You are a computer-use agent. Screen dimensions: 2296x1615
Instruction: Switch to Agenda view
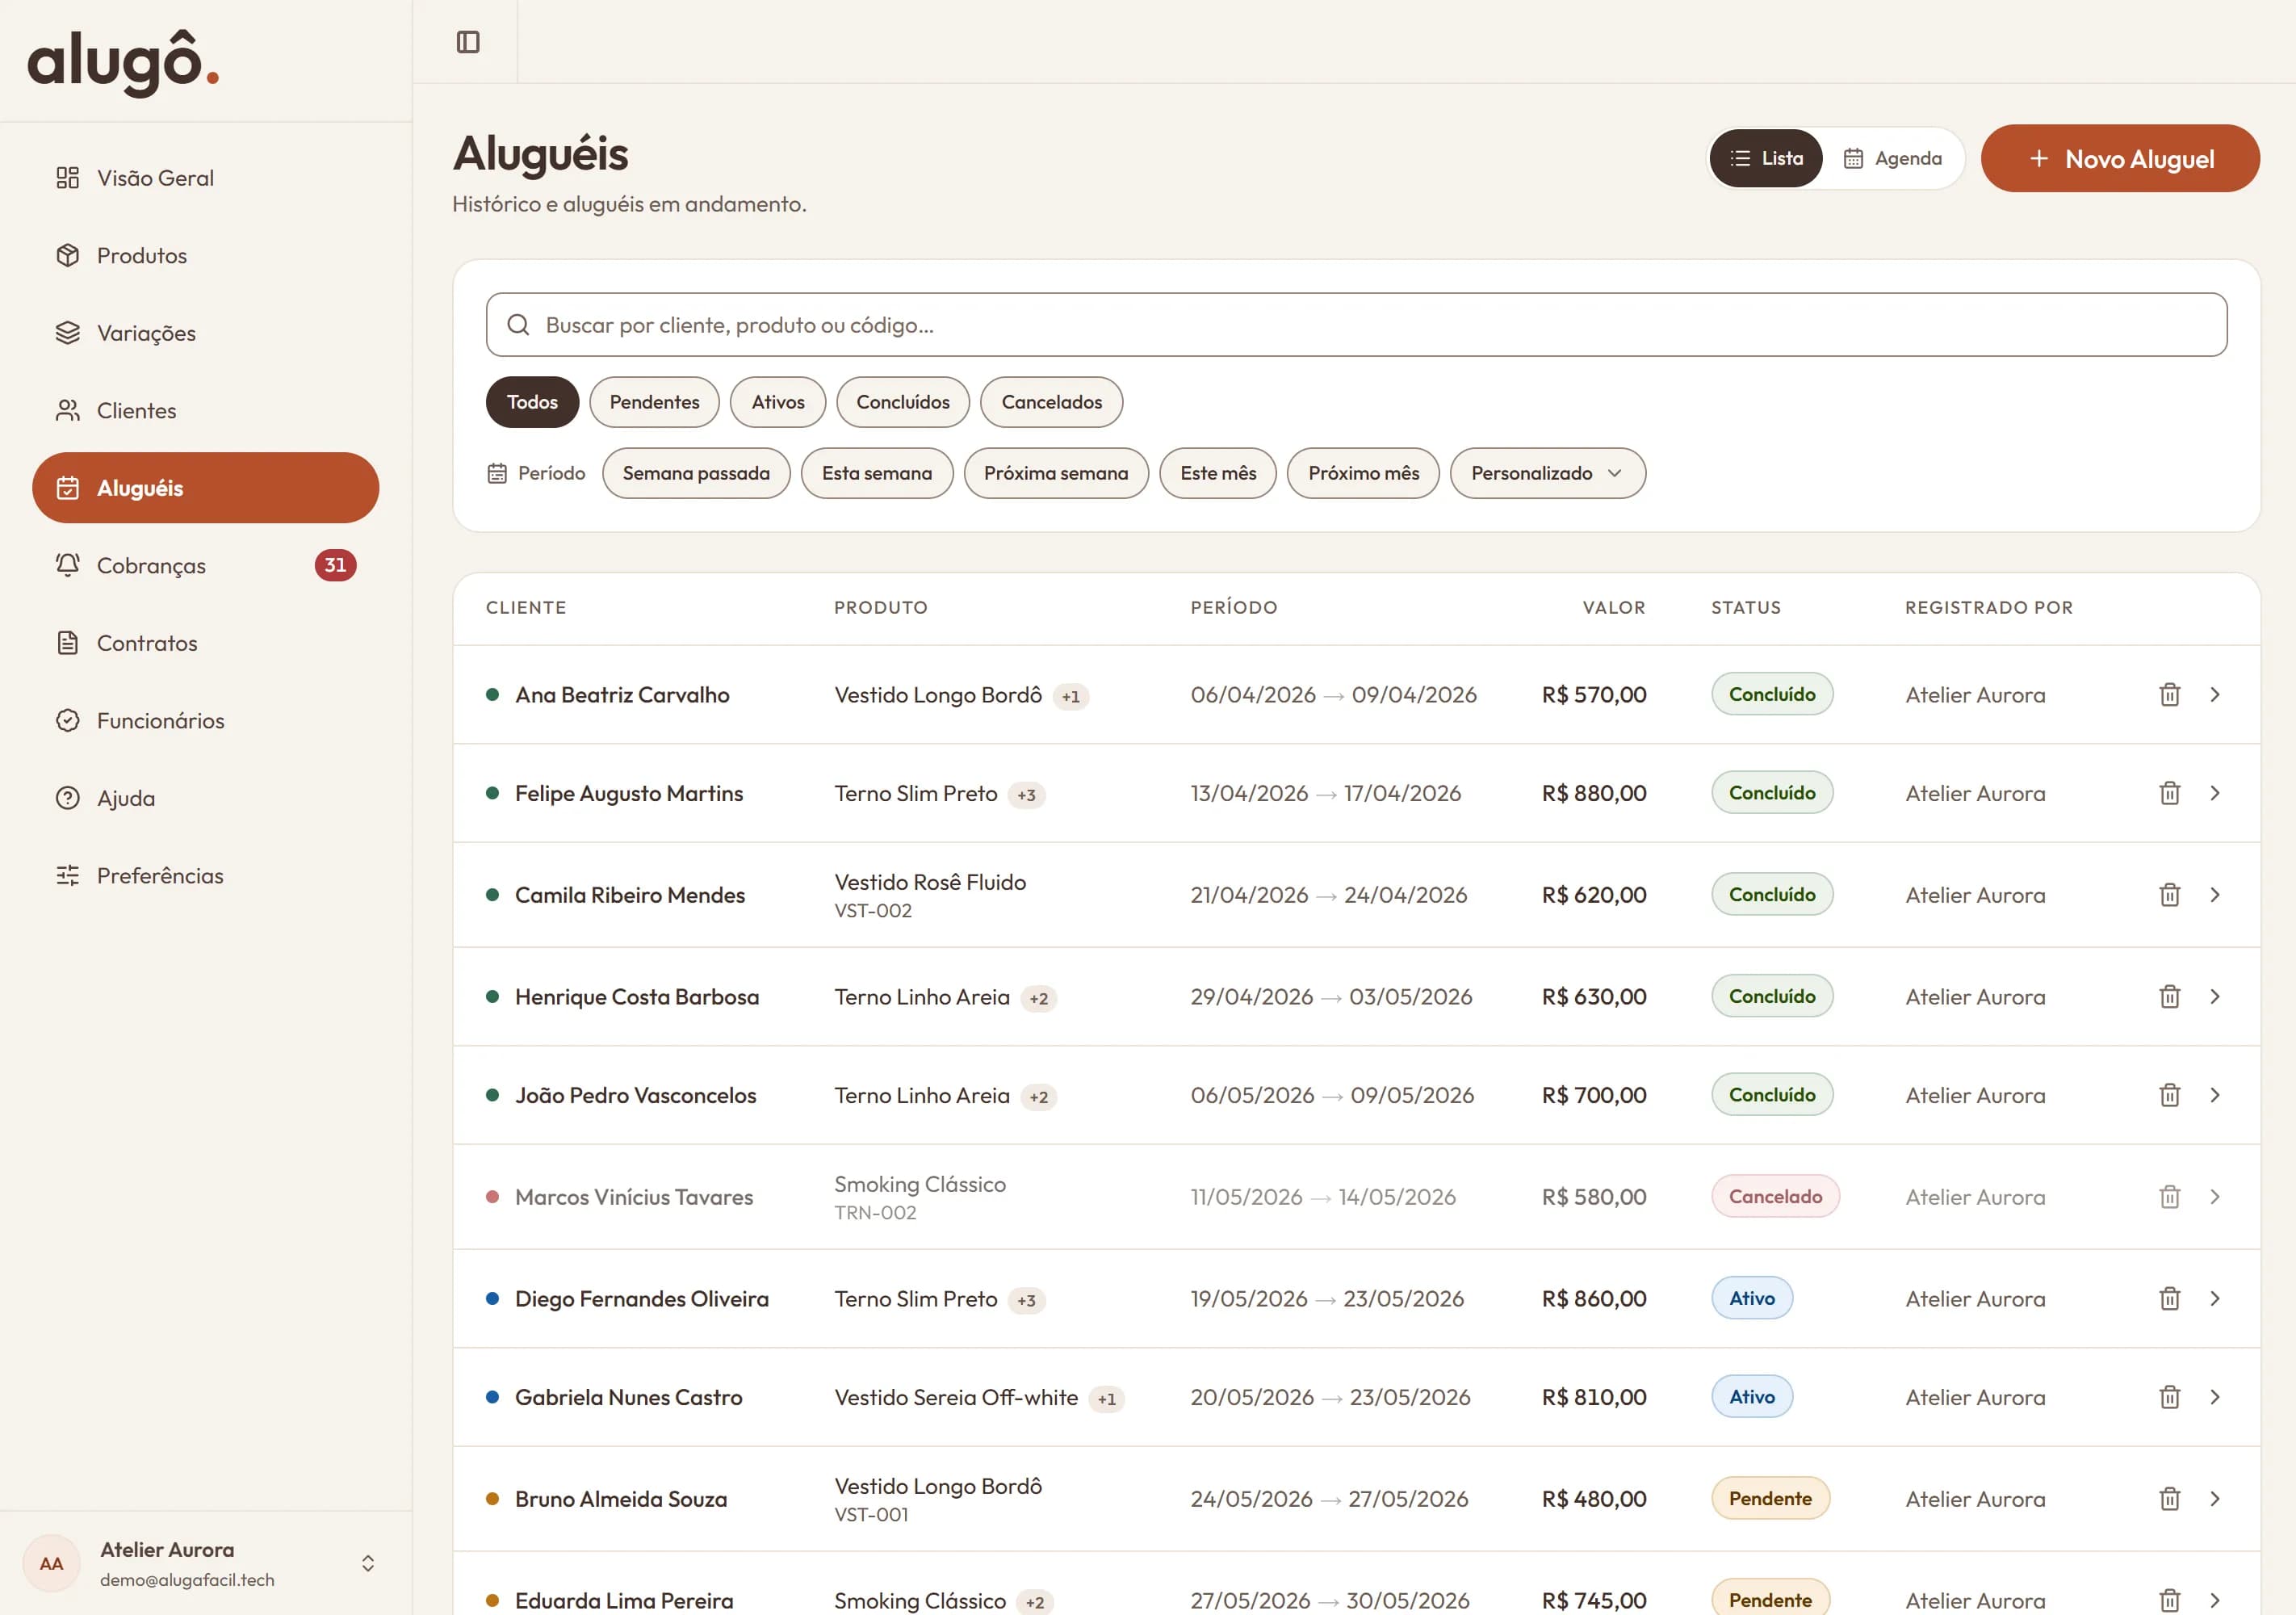[1892, 158]
